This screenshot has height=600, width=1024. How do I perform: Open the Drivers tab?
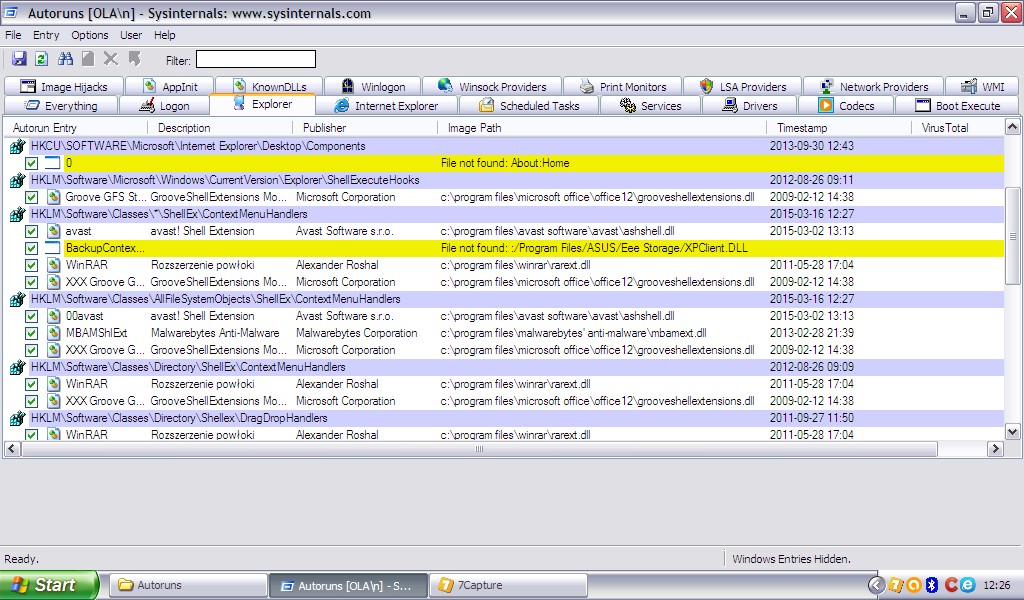pos(750,106)
